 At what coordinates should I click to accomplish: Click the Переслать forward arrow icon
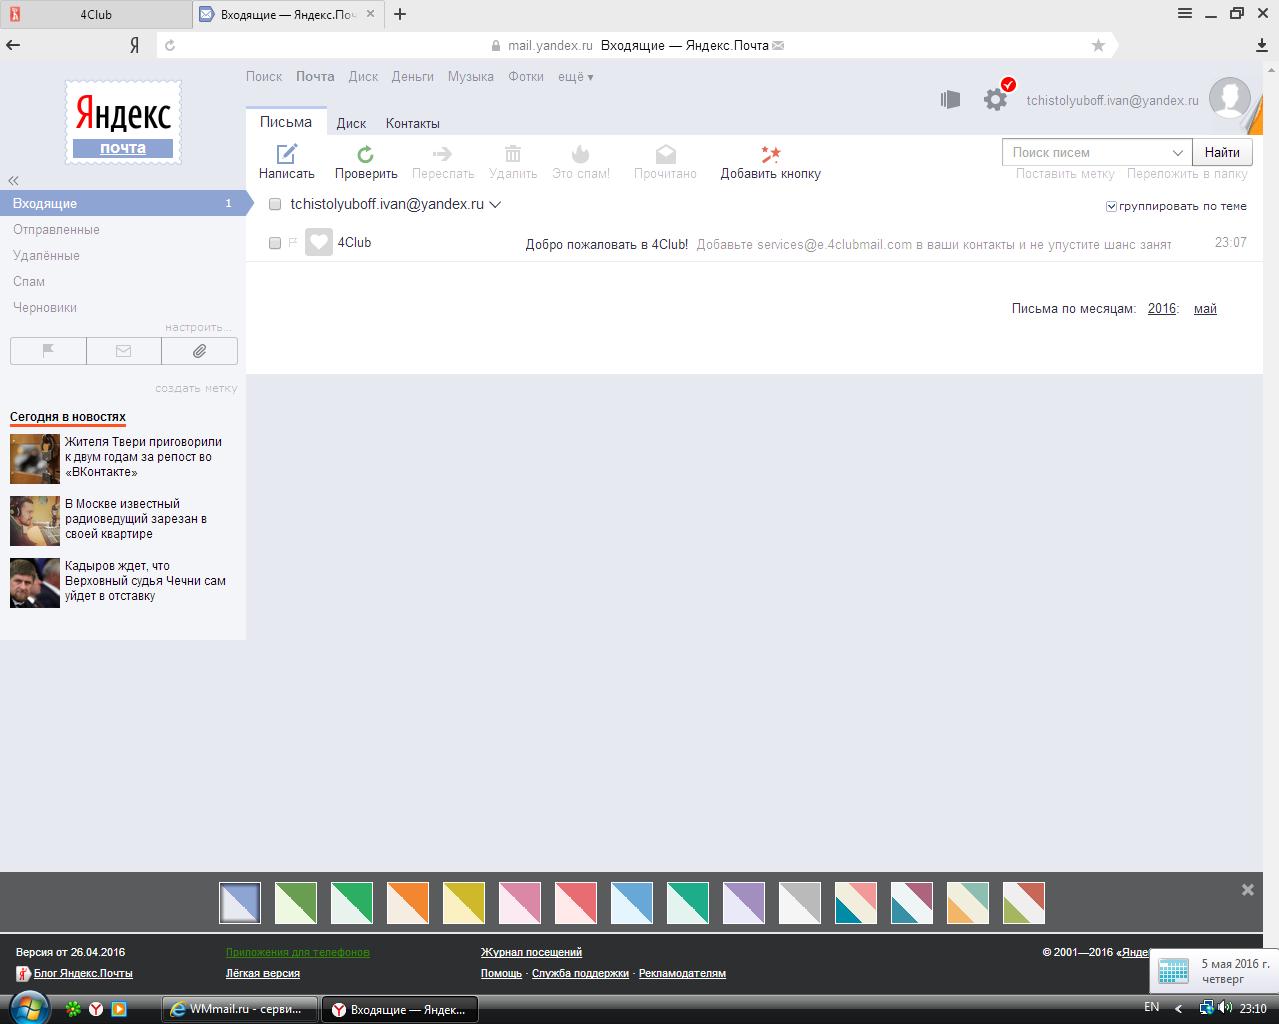click(443, 154)
